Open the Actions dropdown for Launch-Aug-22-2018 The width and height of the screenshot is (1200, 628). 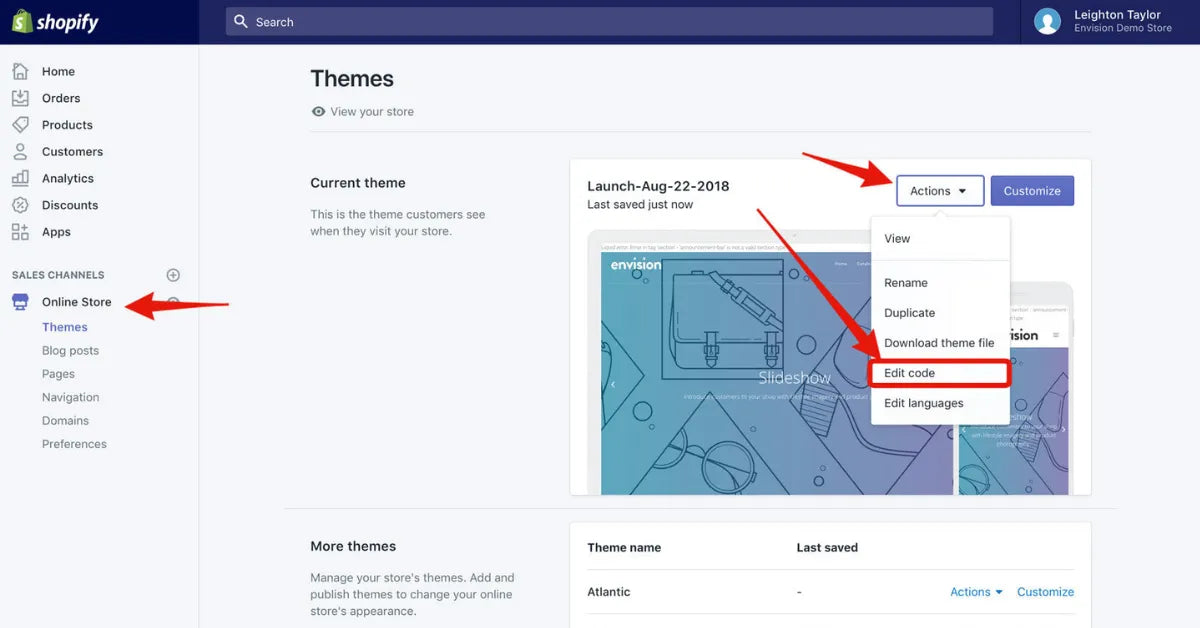pyautogui.click(x=938, y=190)
